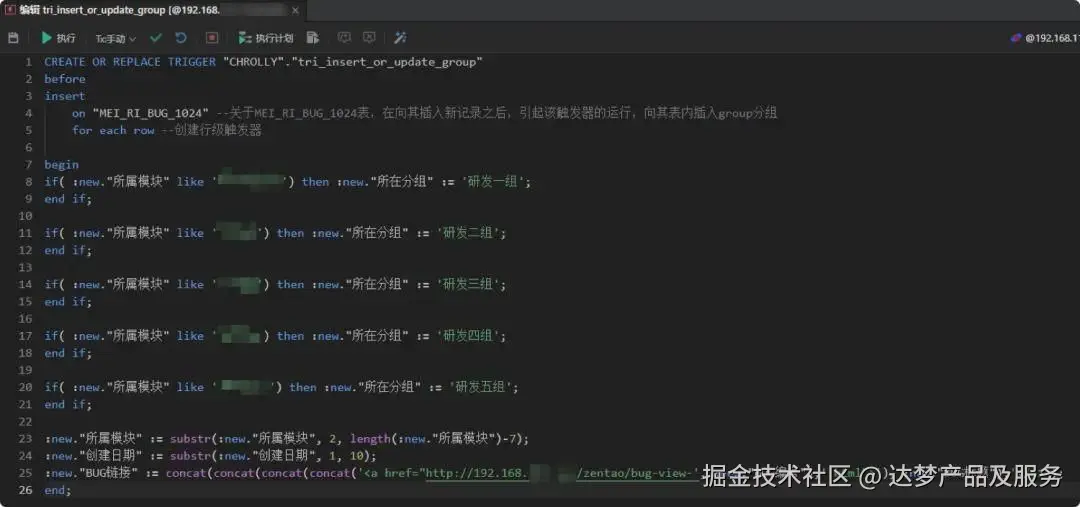Stop execution with the red square icon
Viewport: 1080px width, 507px height.
click(x=212, y=38)
